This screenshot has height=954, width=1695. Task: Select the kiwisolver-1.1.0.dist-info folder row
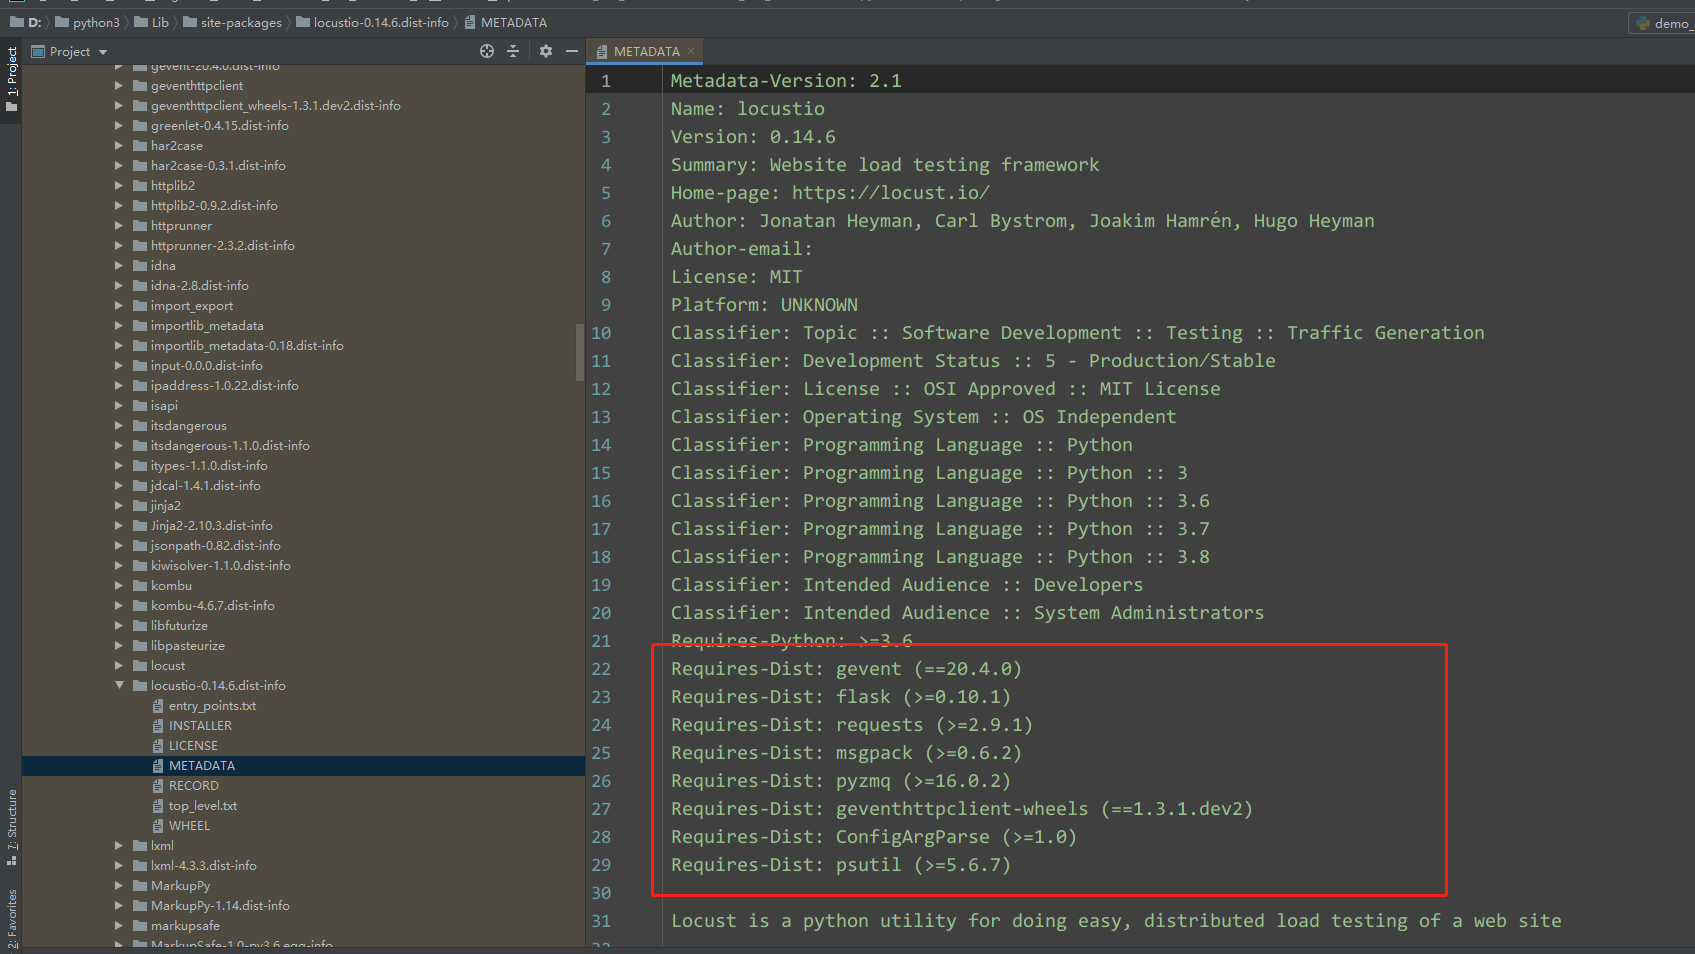303,565
